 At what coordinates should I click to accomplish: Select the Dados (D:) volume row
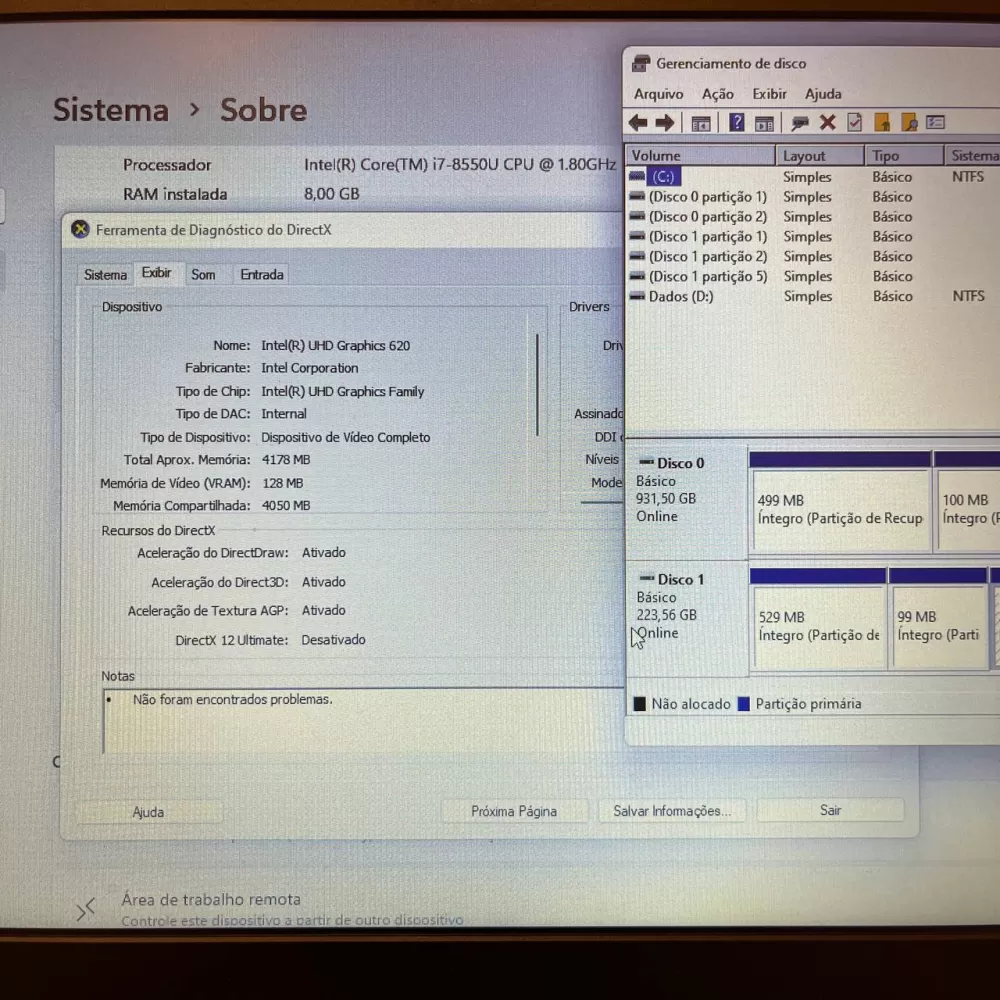(x=680, y=297)
